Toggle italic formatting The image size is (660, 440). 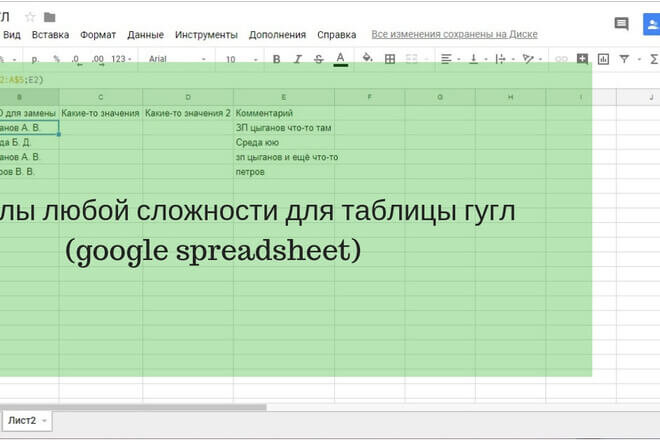(298, 59)
